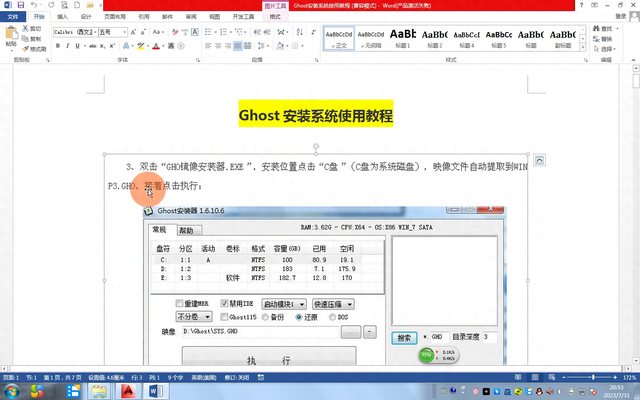640x400 pixels.
Task: Open the line spacing dropdown
Action: [262, 46]
